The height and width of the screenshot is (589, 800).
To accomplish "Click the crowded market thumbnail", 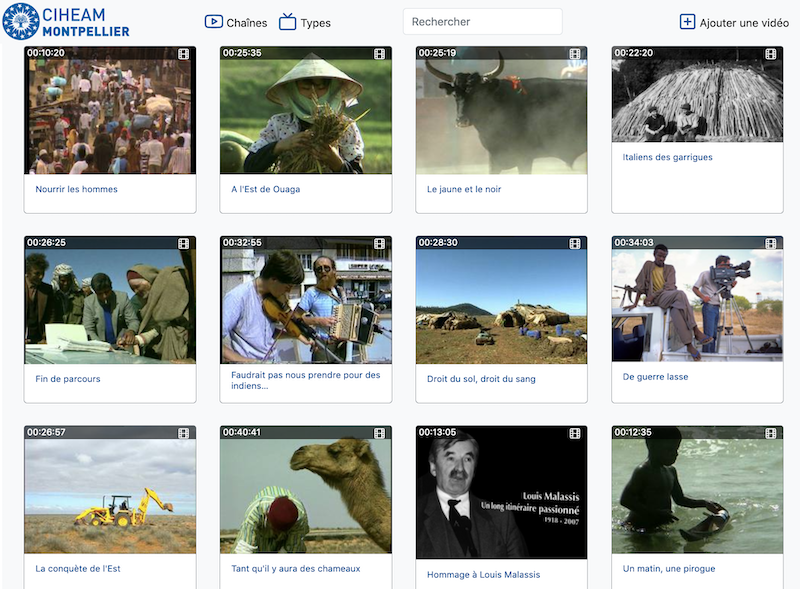I will [x=110, y=110].
